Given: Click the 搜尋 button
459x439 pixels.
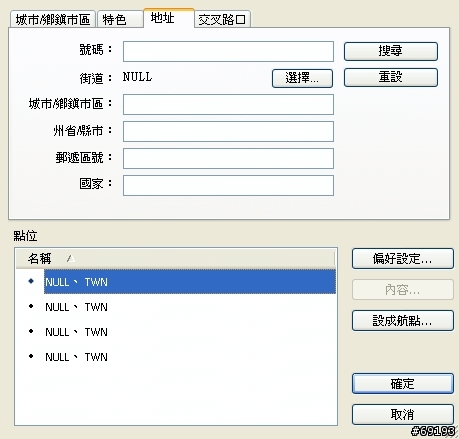Looking at the screenshot, I should tap(391, 51).
